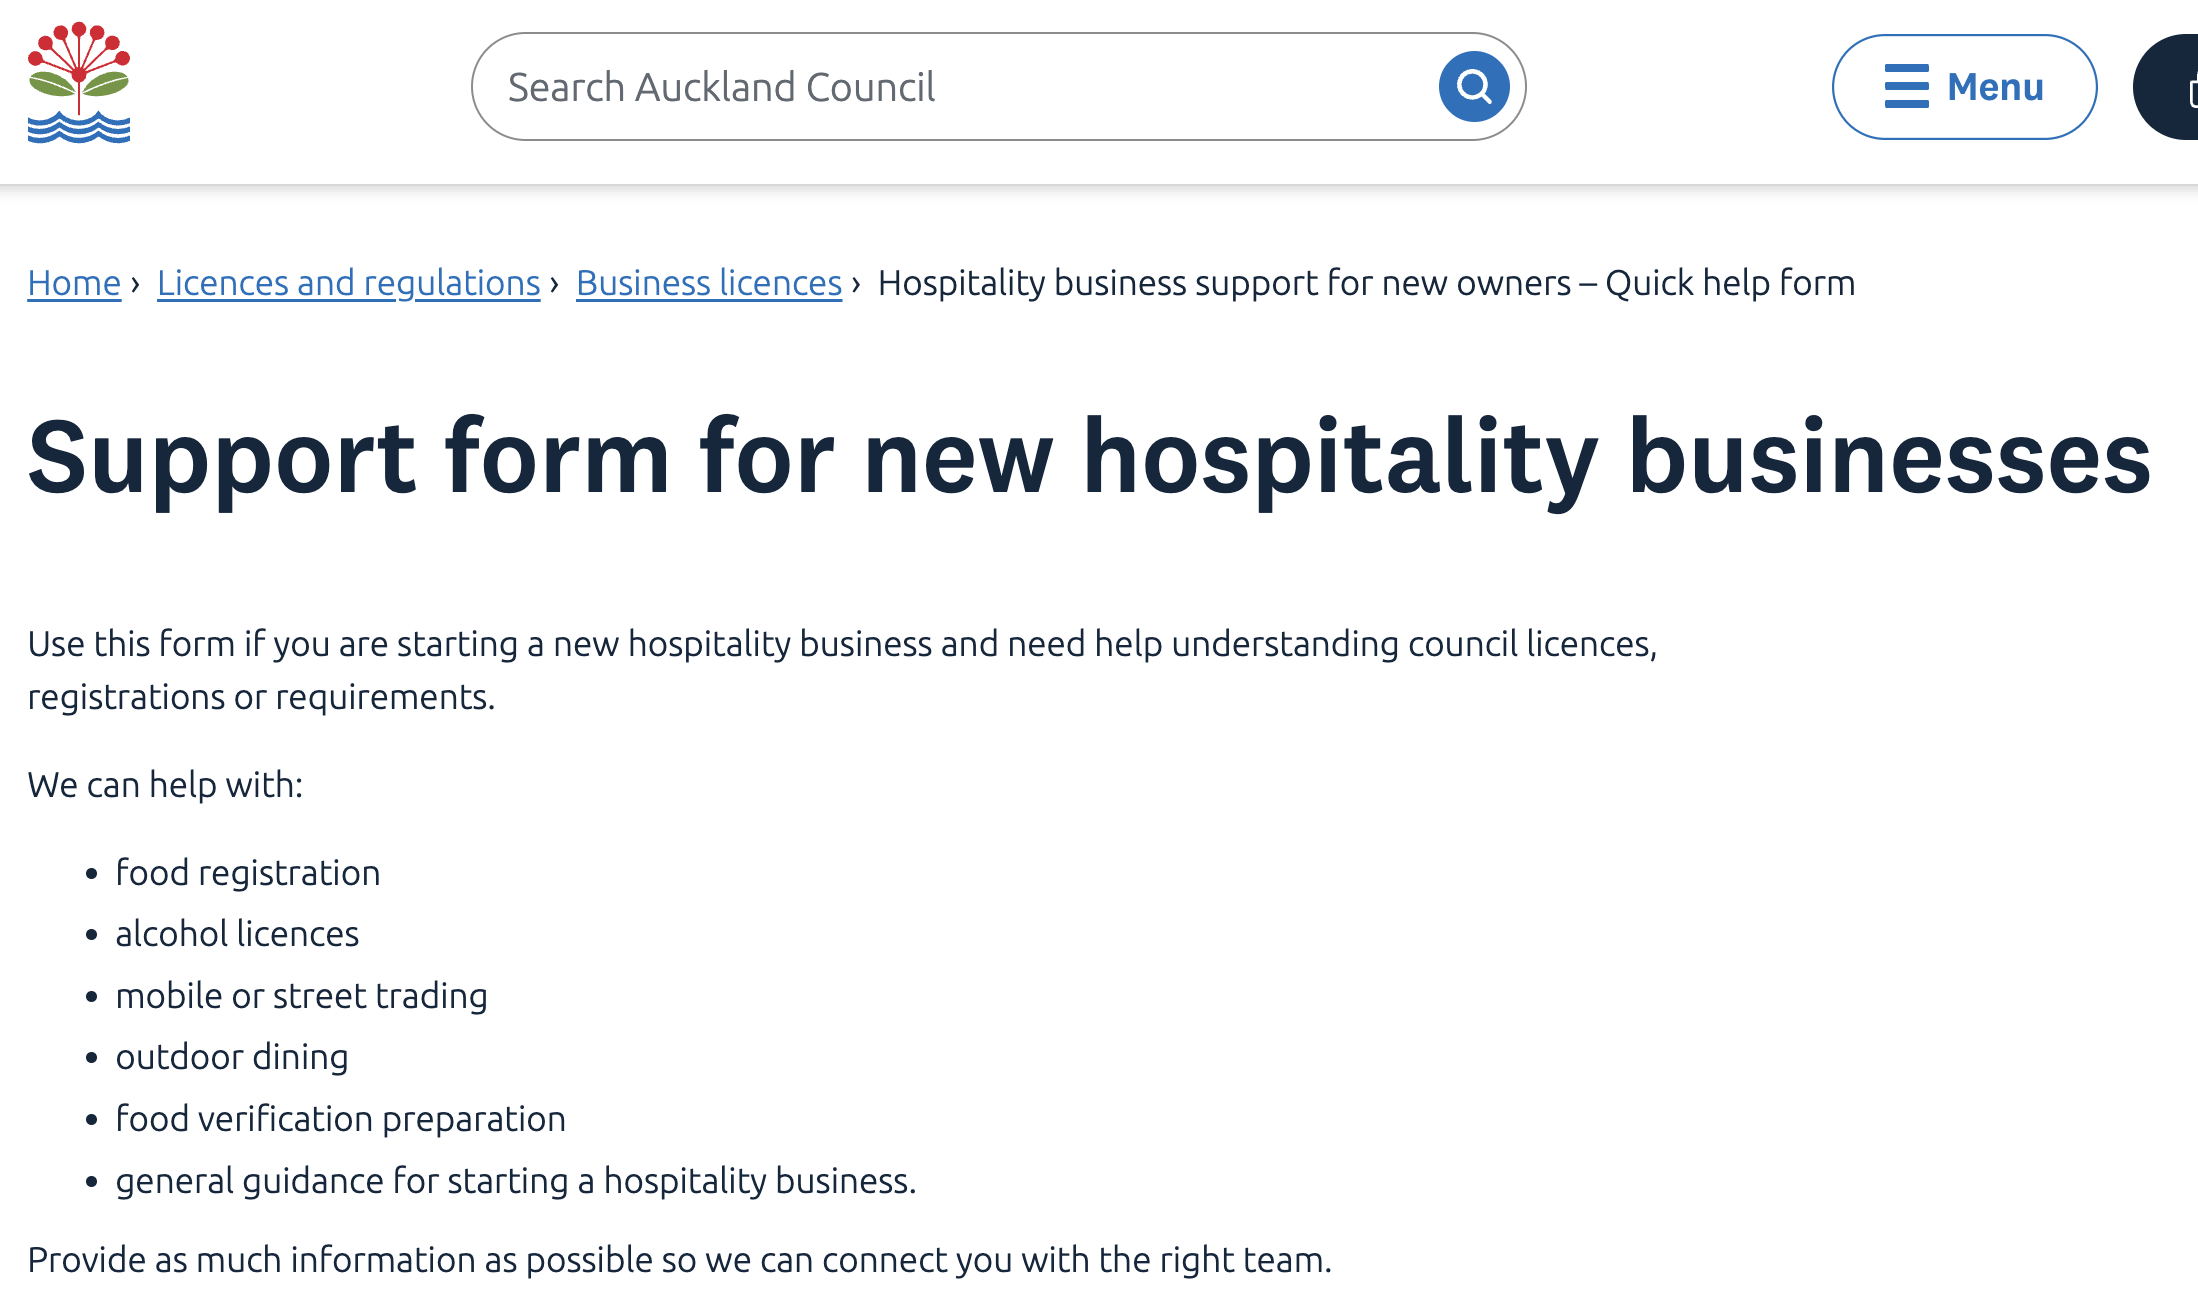Go to the Home breadcrumb link
Viewport: 2198px width, 1316px height.
(74, 284)
